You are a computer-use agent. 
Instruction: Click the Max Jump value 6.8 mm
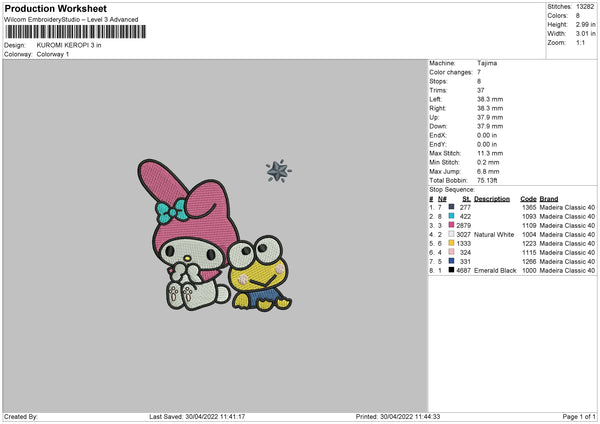click(x=488, y=171)
